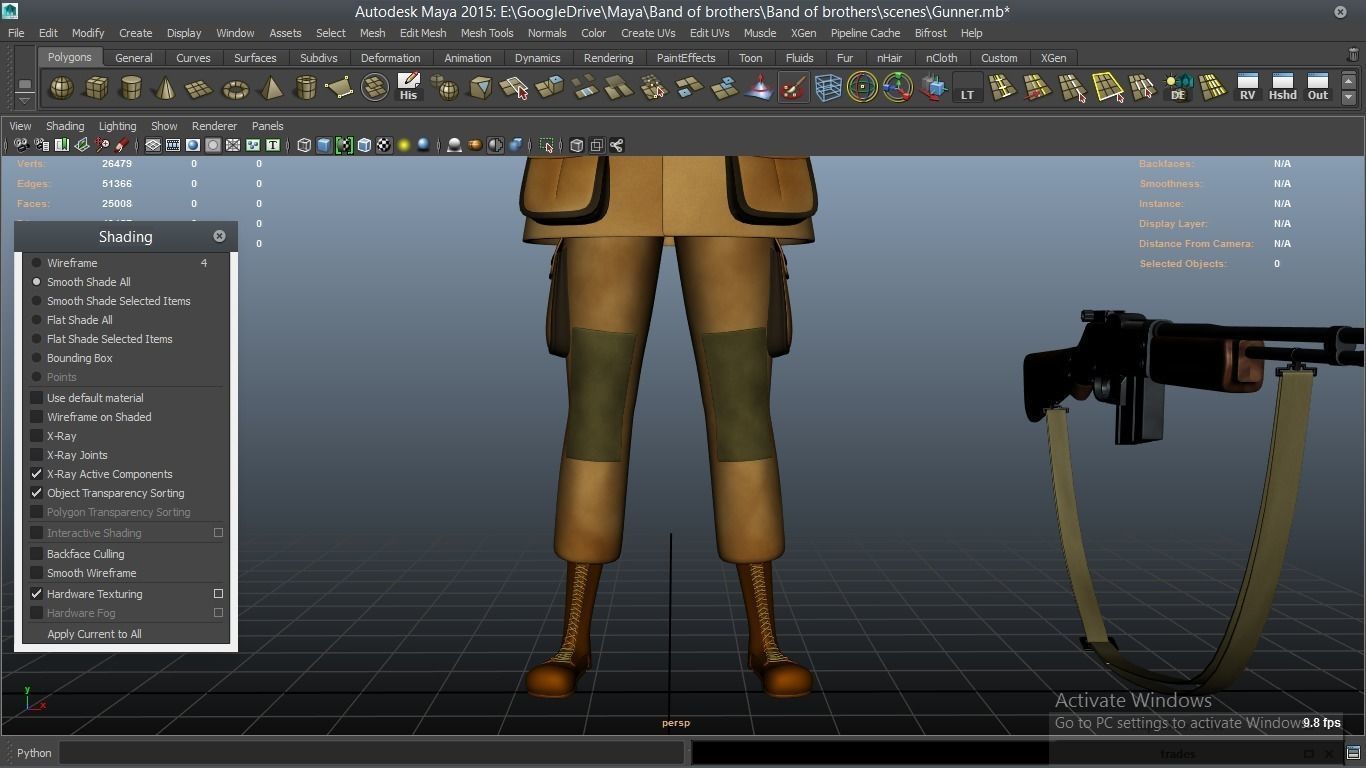Open Hardware Texturing option box
This screenshot has width=1366, height=768.
point(218,594)
